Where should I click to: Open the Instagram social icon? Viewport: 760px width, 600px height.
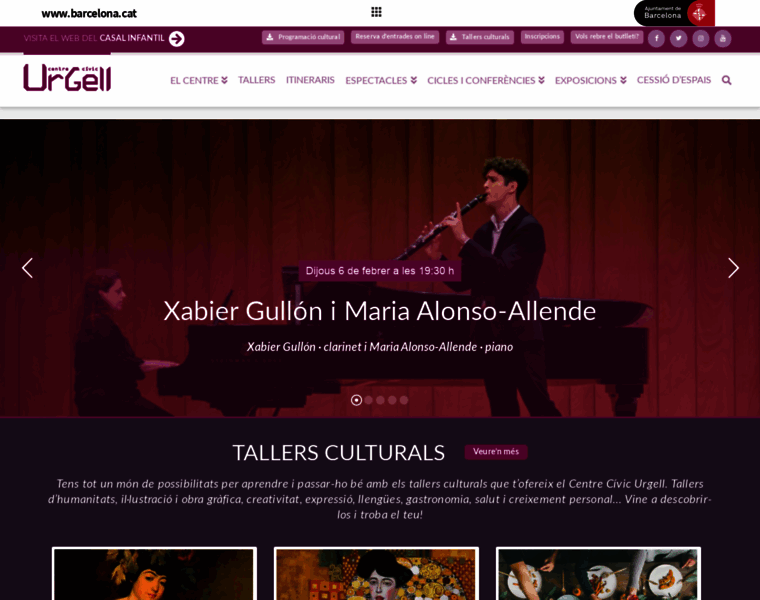700,38
